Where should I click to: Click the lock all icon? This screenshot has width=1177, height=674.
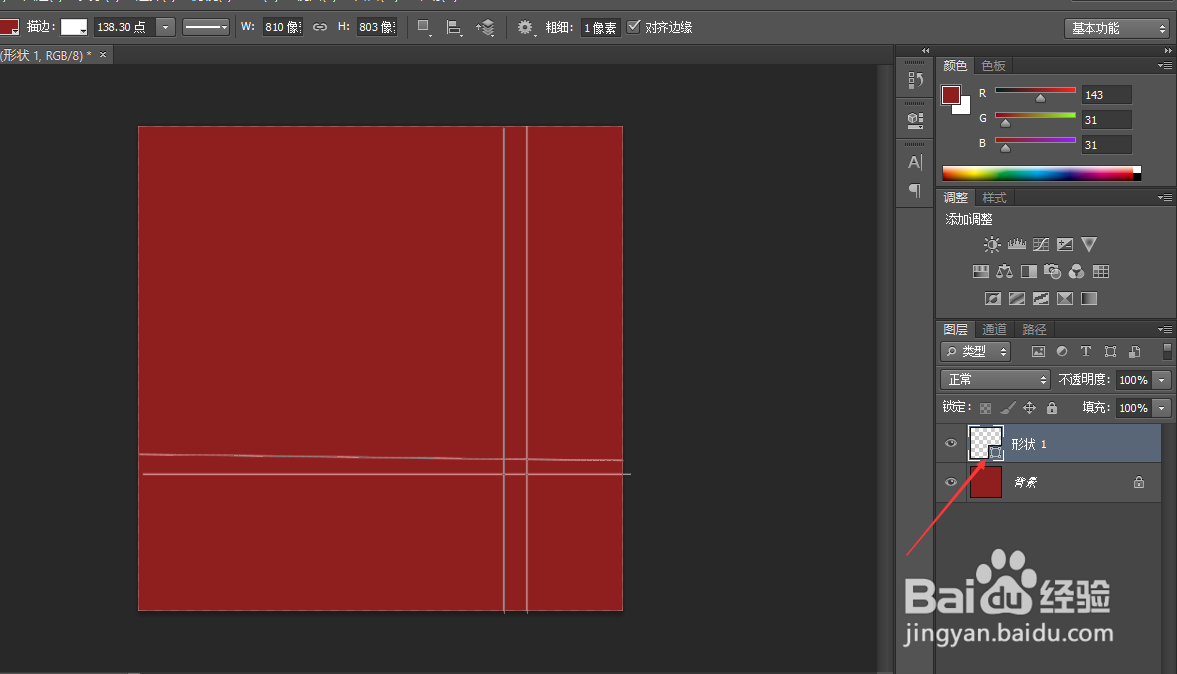[1052, 408]
